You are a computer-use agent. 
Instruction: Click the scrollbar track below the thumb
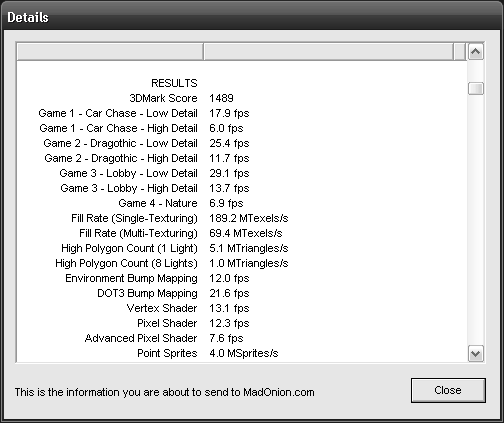pos(476,220)
